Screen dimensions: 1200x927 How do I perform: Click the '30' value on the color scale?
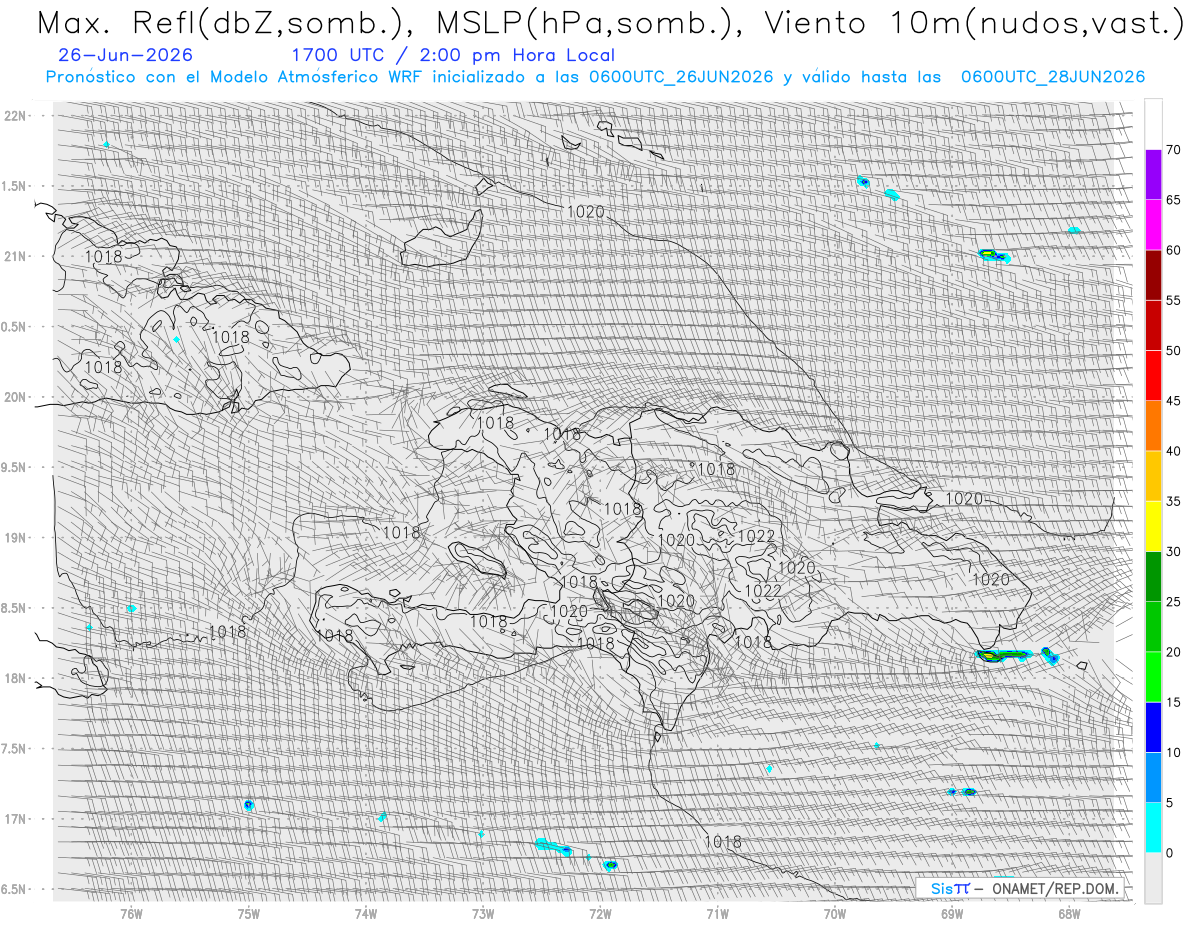pyautogui.click(x=1174, y=551)
